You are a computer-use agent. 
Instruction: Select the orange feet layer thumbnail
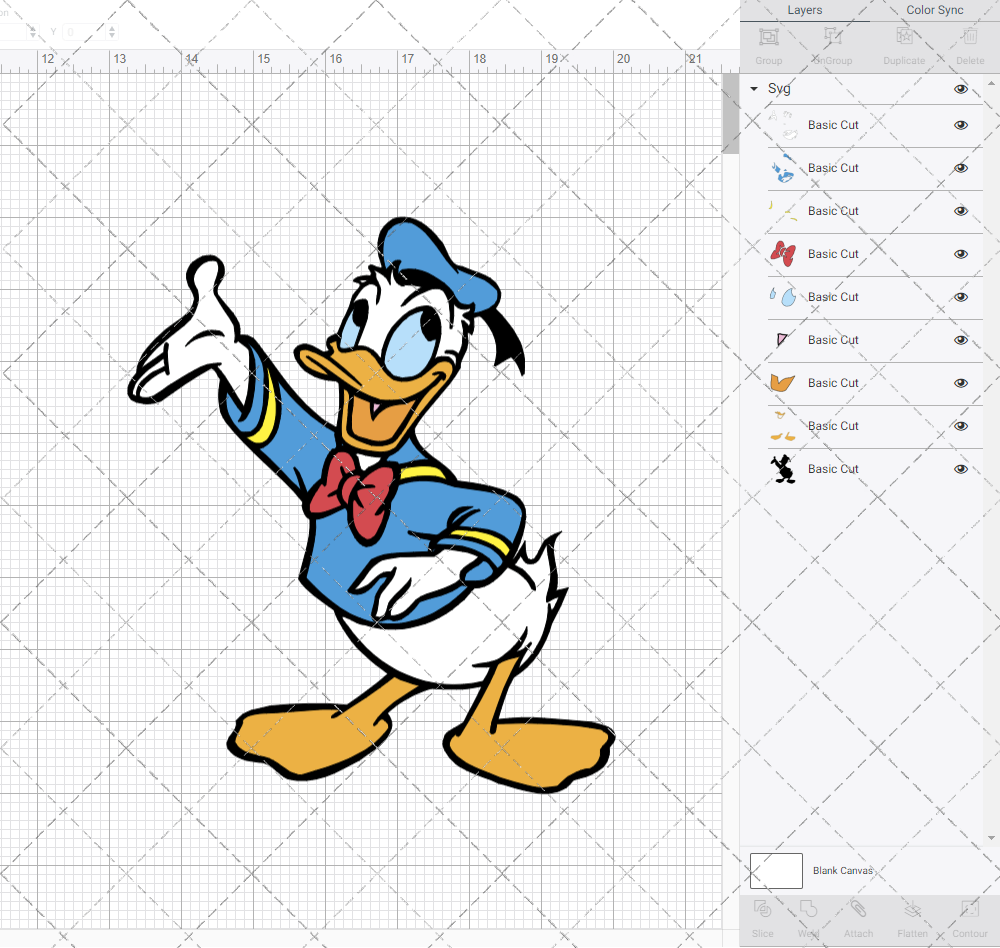[783, 426]
